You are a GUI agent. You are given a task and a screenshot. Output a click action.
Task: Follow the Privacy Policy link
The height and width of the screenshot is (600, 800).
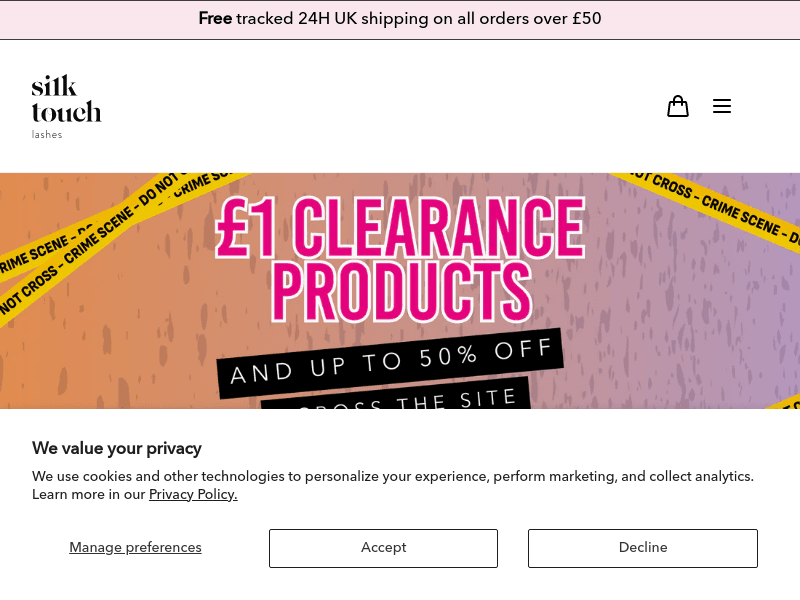[193, 494]
